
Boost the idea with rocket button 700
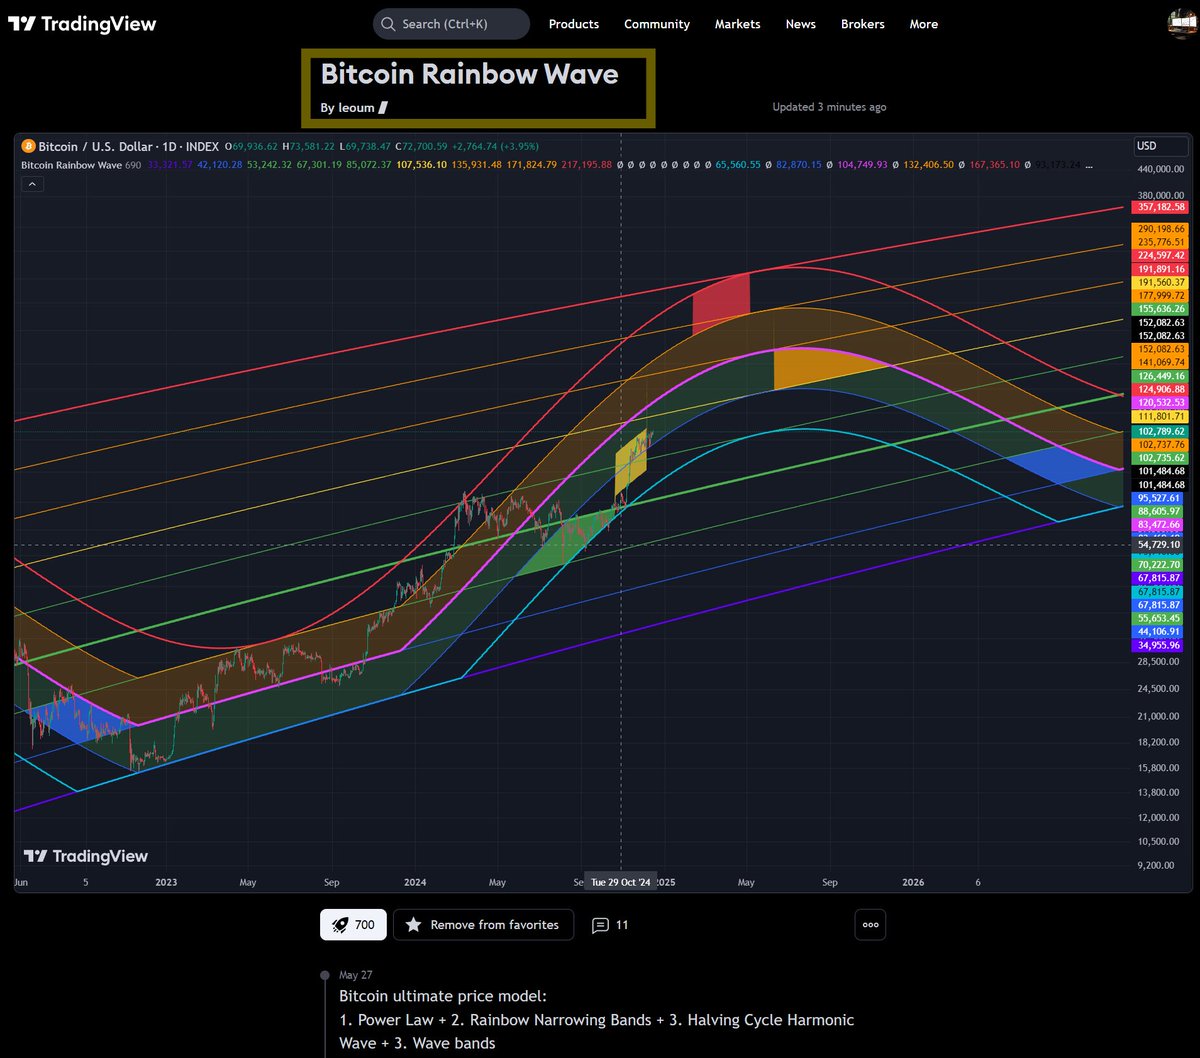[353, 925]
